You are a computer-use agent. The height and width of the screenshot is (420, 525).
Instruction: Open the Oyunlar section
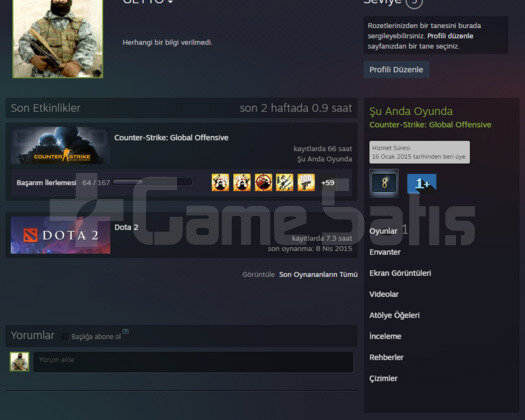tap(383, 231)
